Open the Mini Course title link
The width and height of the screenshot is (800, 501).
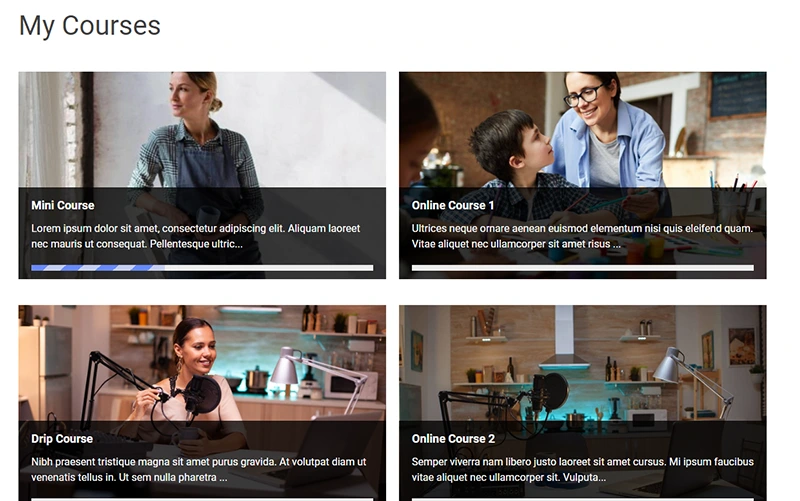tap(63, 205)
